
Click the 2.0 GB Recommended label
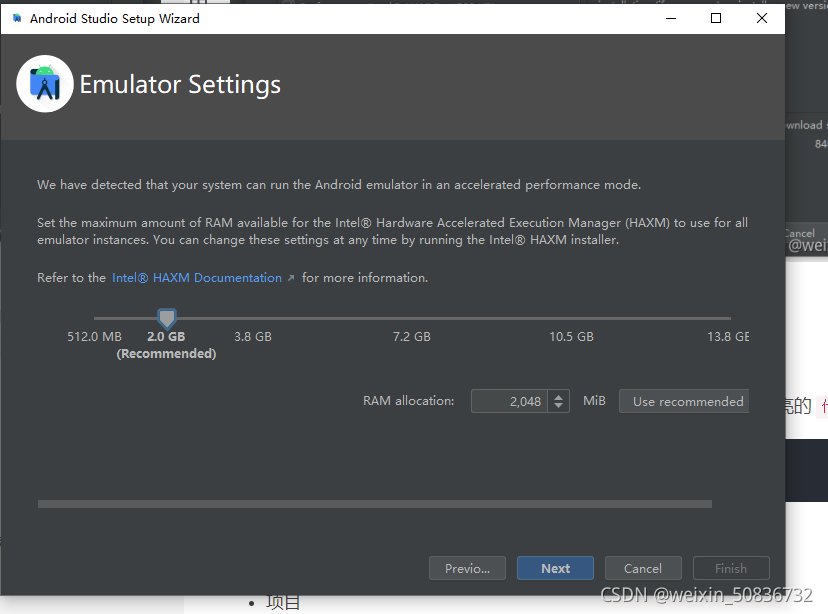pos(166,345)
